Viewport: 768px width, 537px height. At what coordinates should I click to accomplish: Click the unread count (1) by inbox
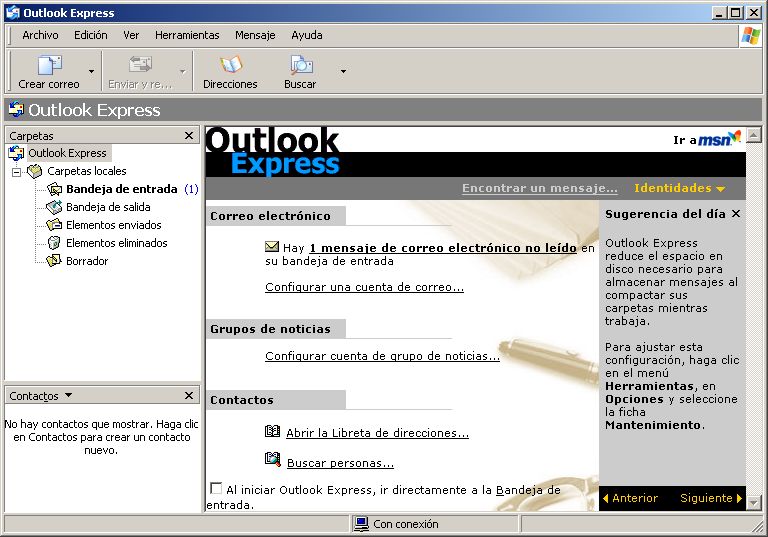click(x=192, y=189)
